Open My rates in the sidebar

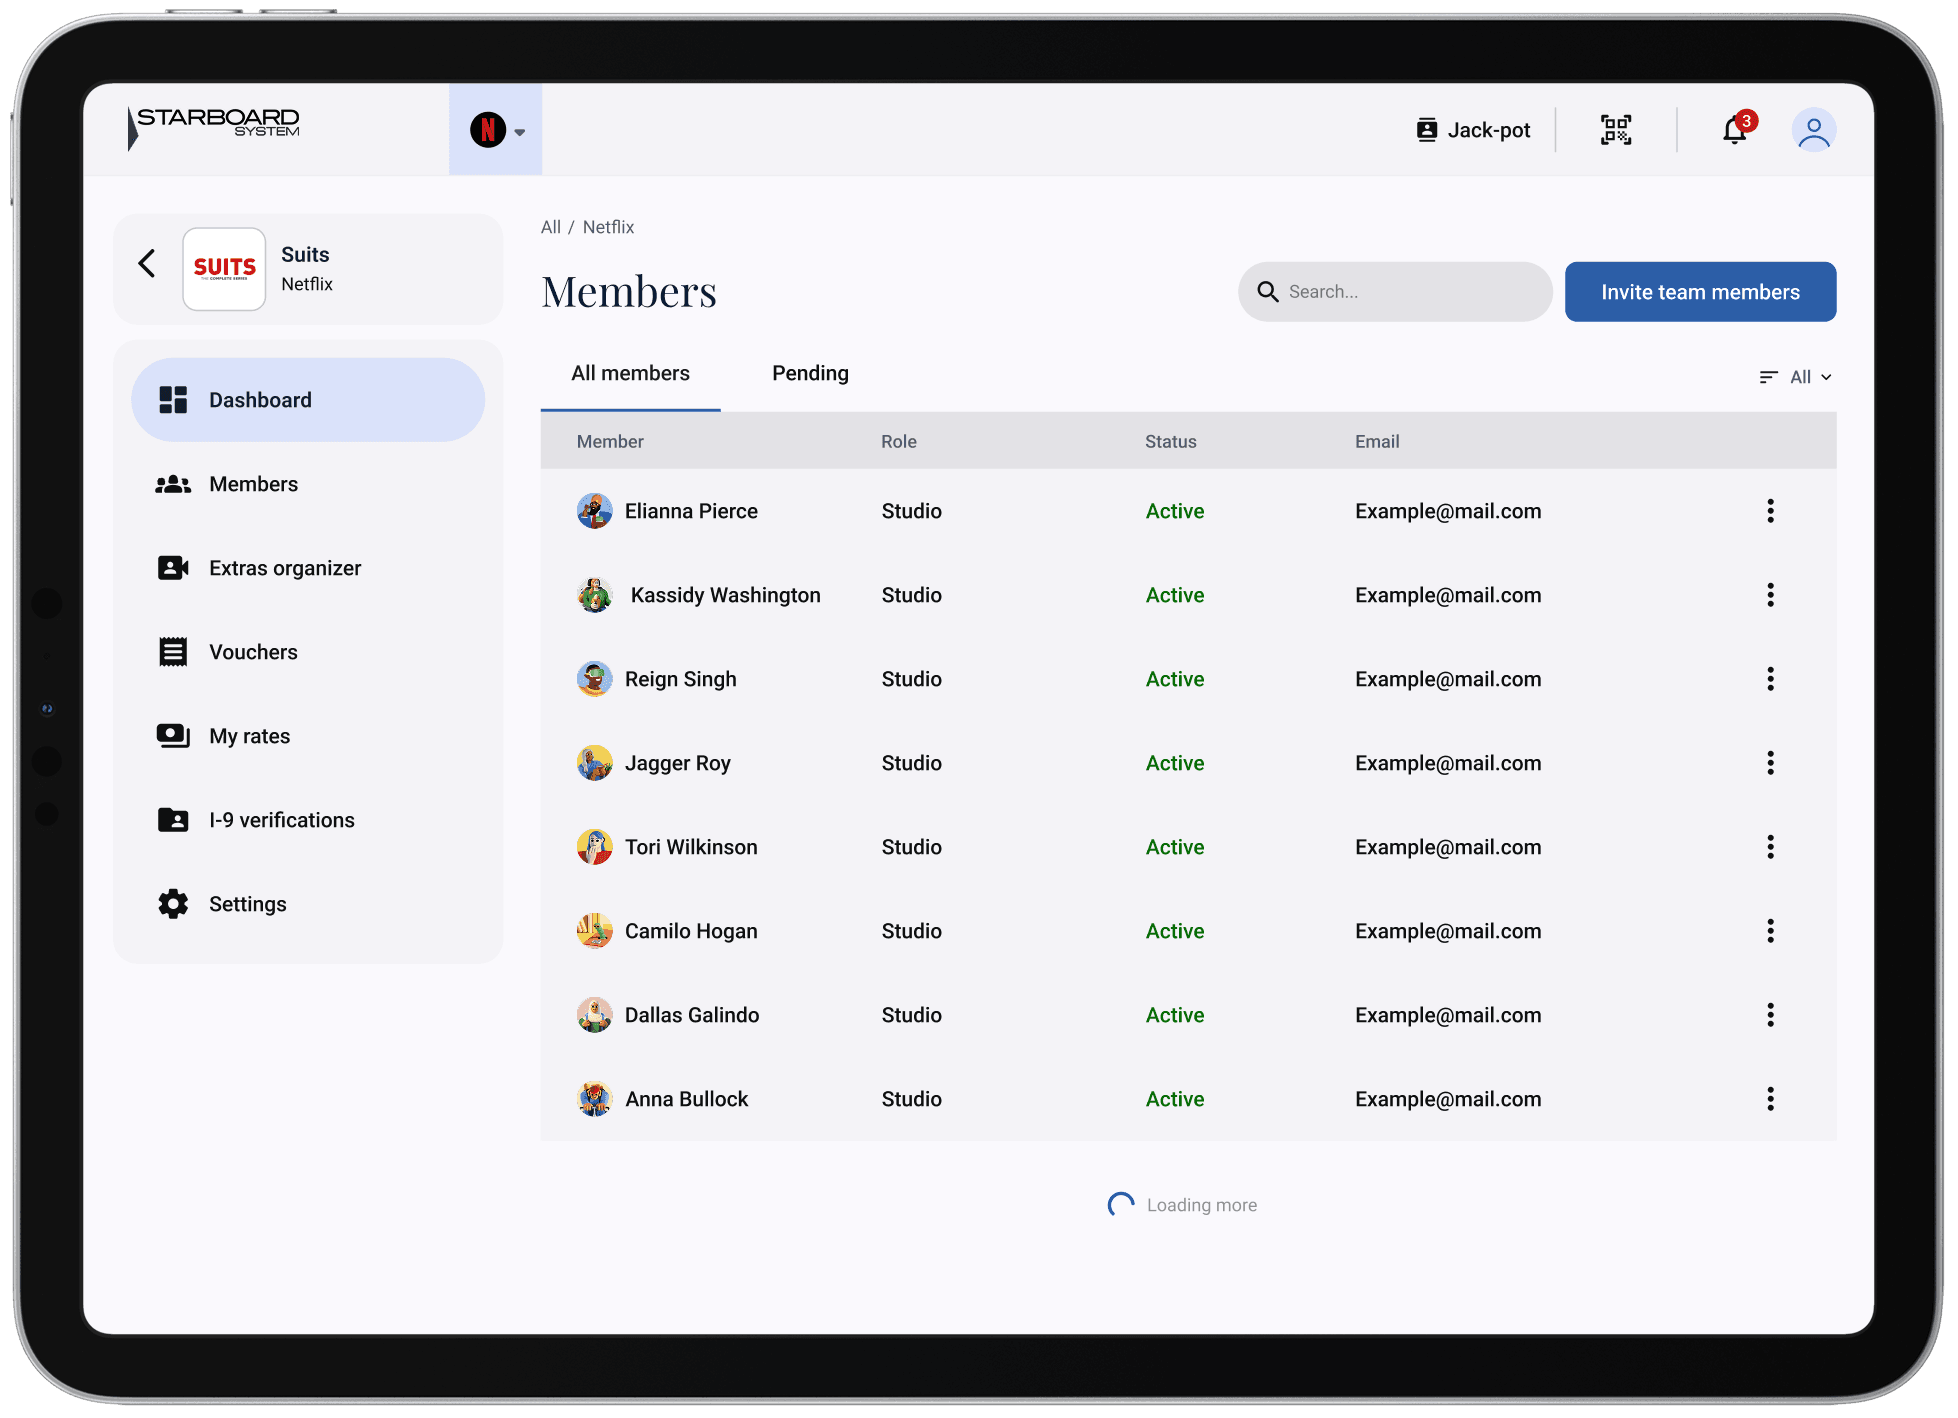click(x=249, y=736)
